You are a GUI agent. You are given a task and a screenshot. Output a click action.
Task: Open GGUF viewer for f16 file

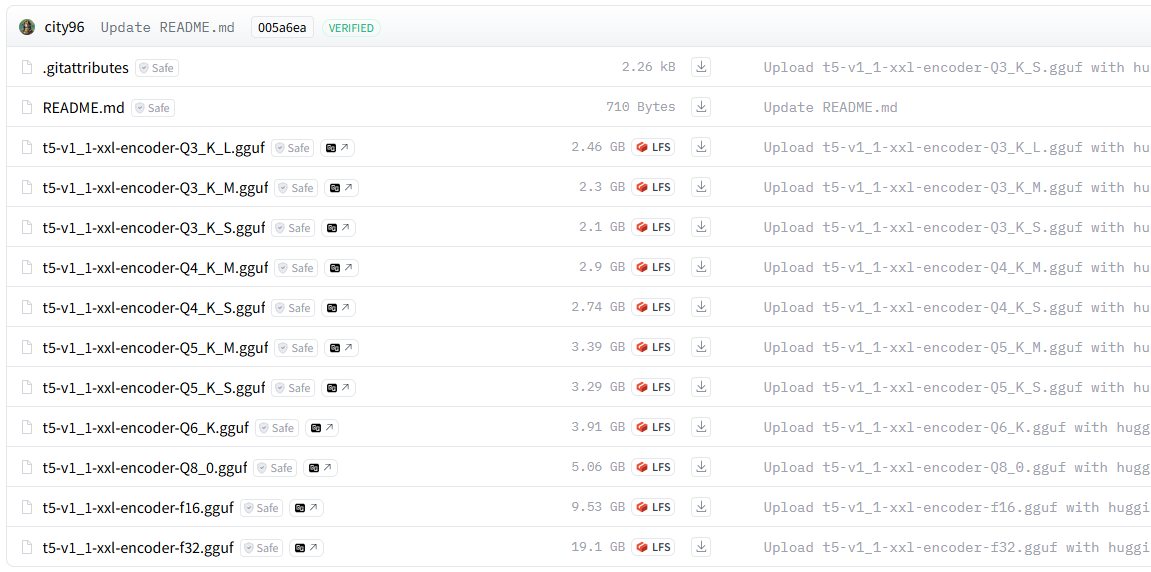pos(307,507)
